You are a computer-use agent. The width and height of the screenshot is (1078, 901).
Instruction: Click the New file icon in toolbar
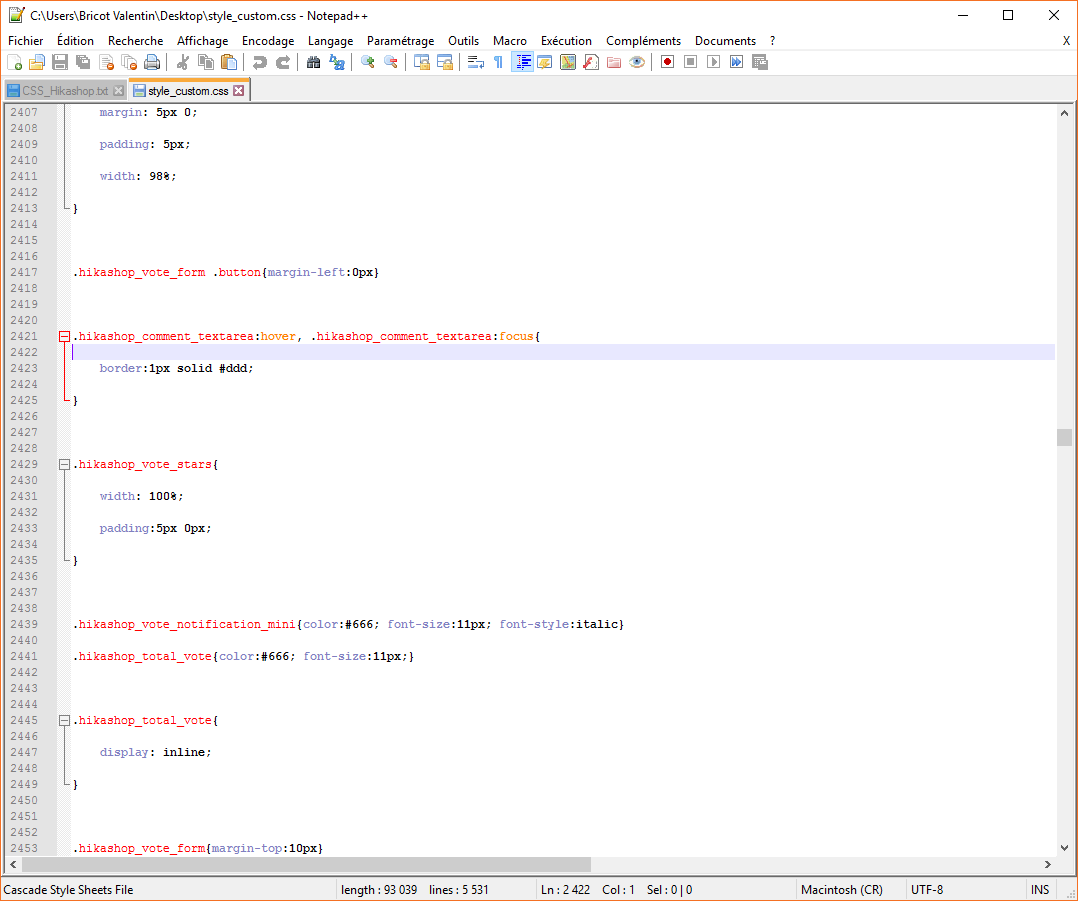(14, 62)
